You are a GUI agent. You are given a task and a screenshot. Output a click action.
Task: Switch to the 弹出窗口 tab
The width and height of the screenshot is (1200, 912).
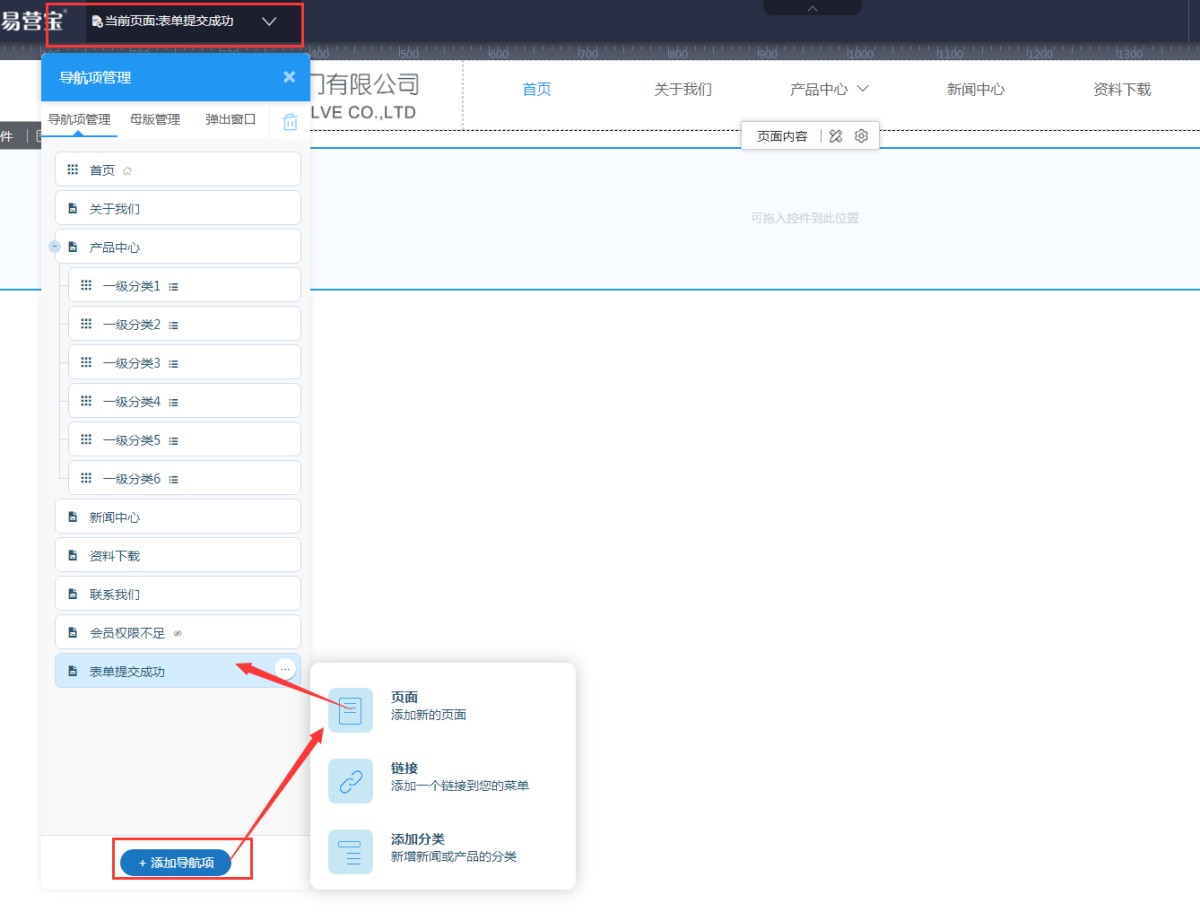click(x=231, y=119)
